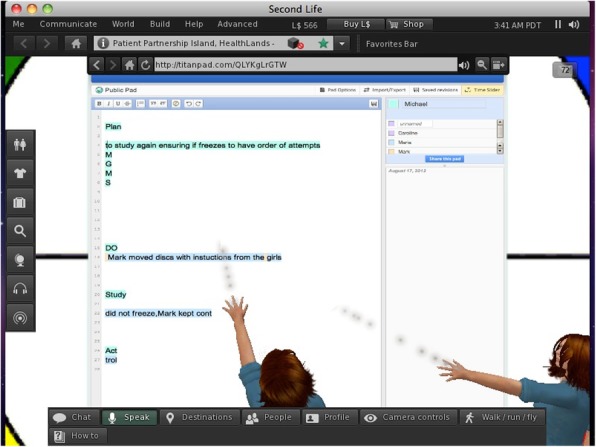This screenshot has width=596, height=447.
Task: Open People in bottom bar
Action: [x=270, y=417]
